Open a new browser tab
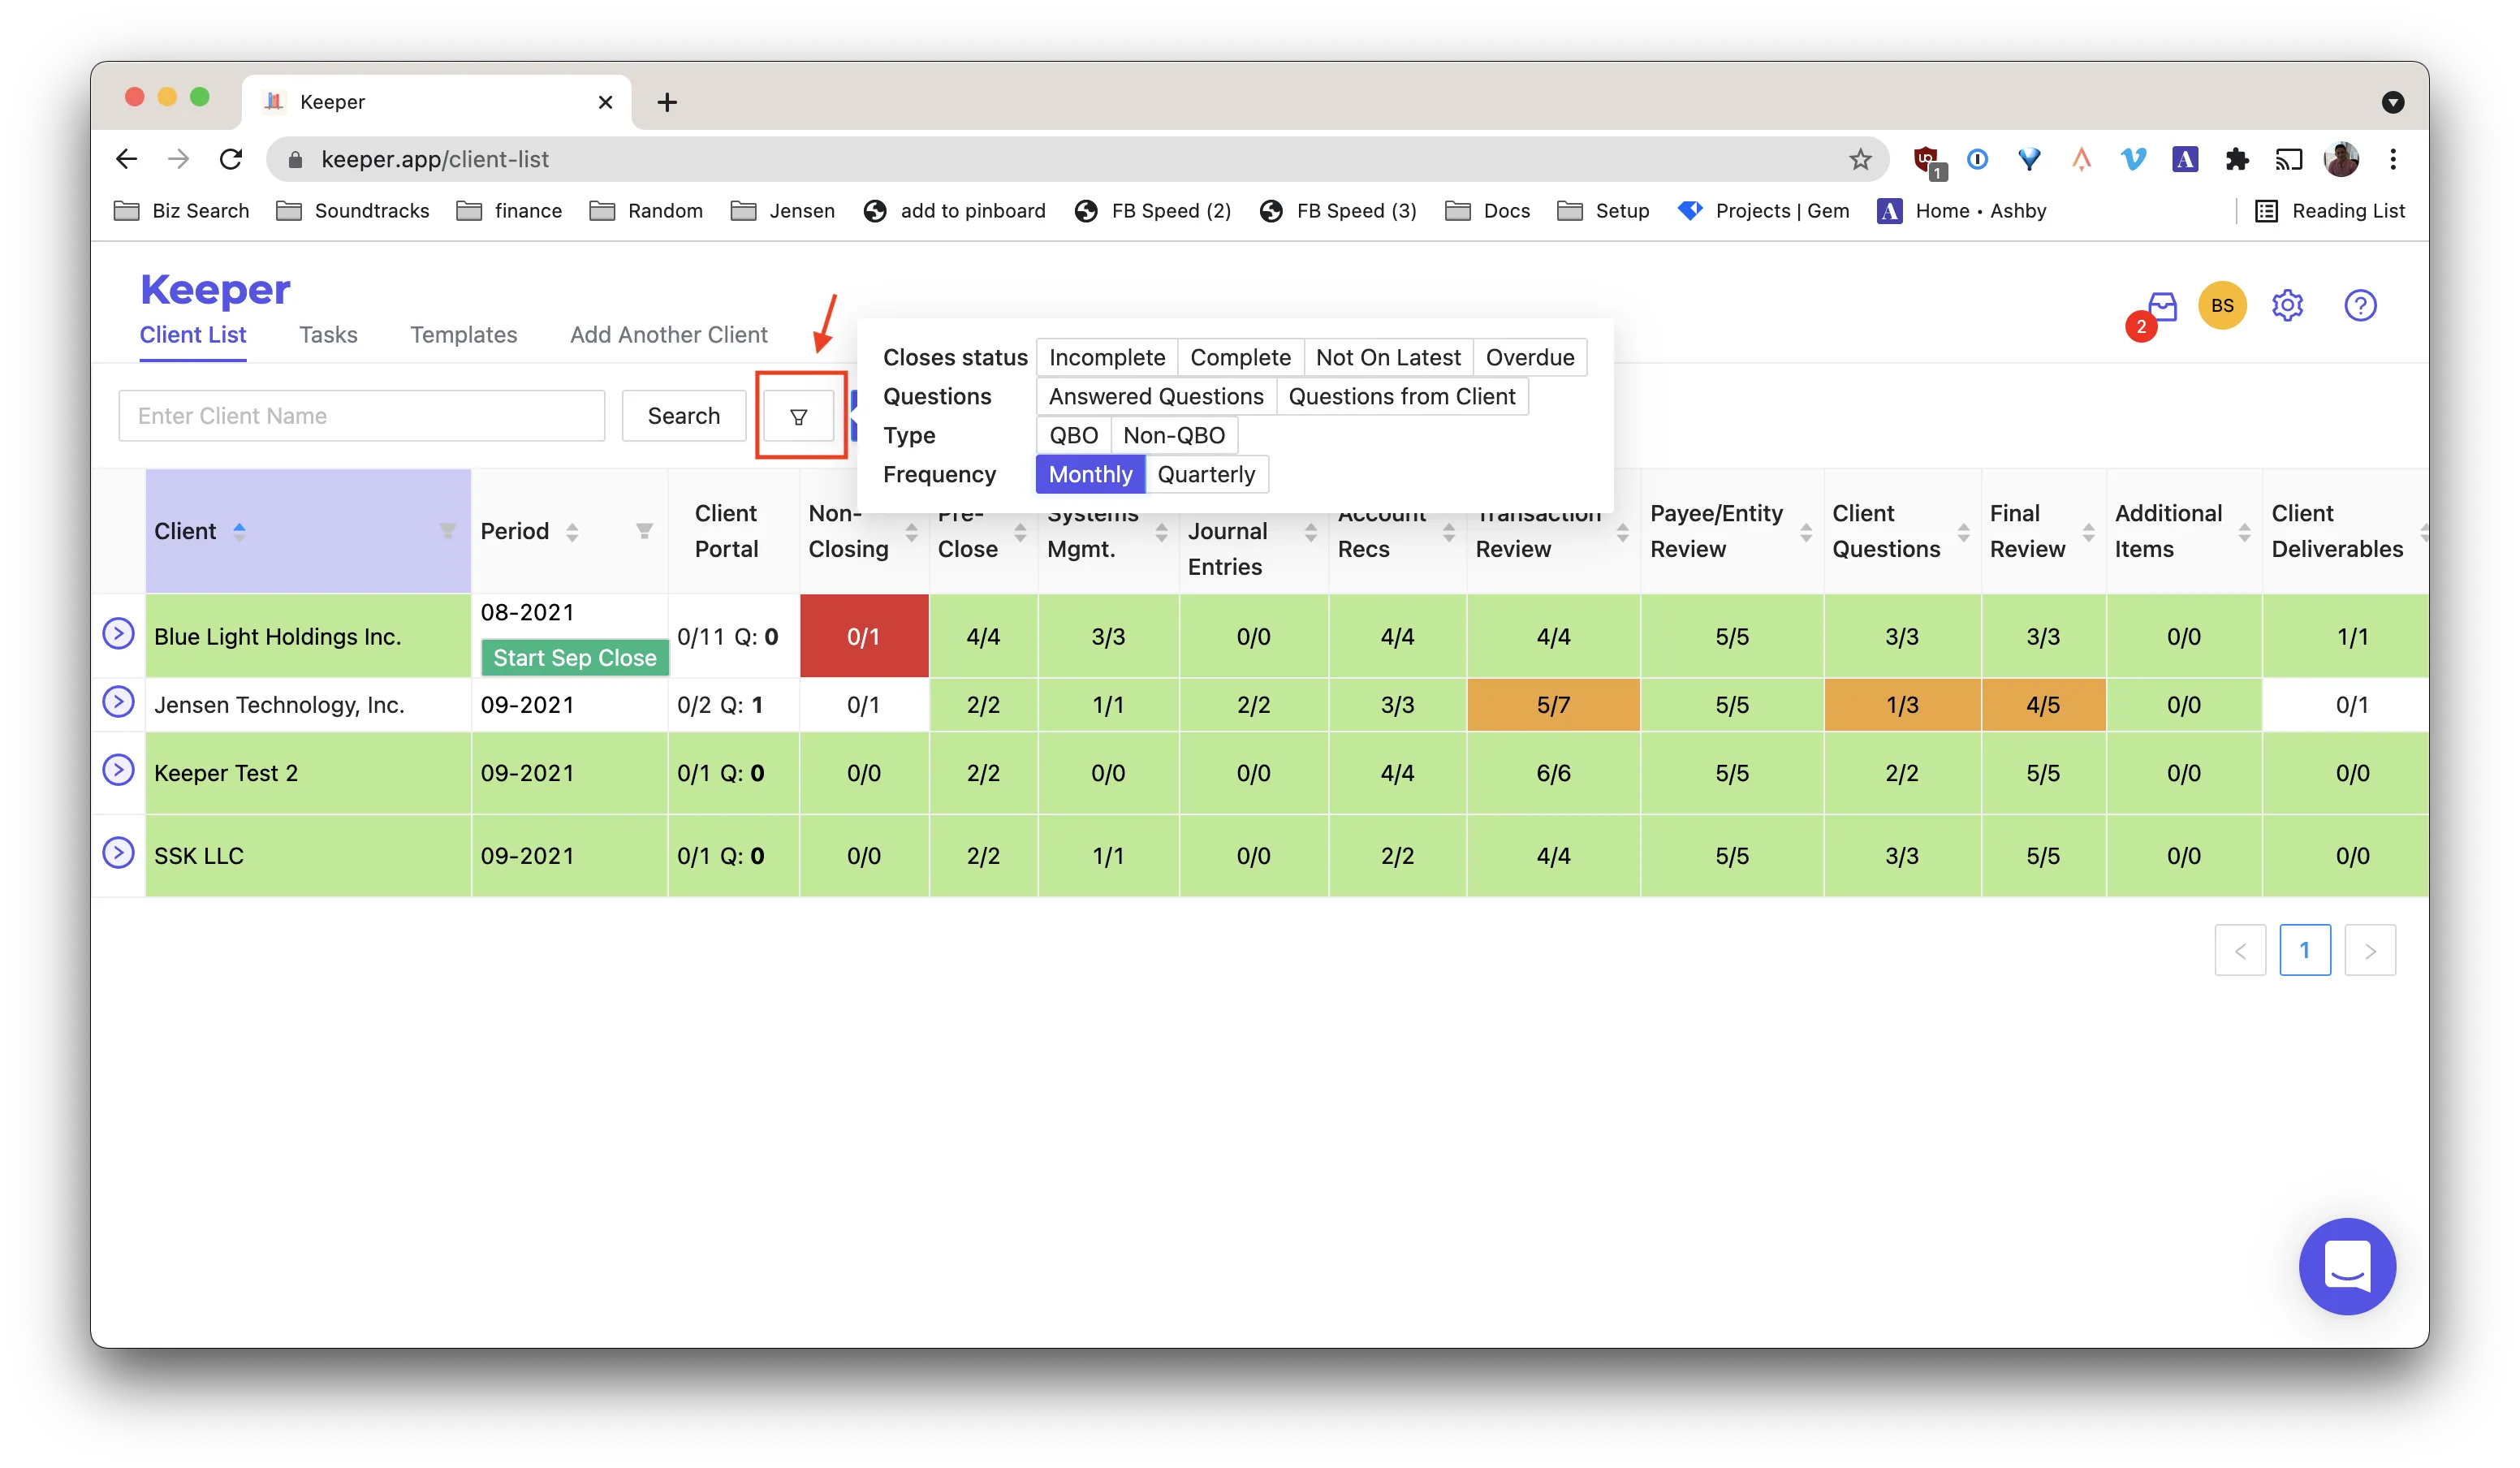 [667, 102]
